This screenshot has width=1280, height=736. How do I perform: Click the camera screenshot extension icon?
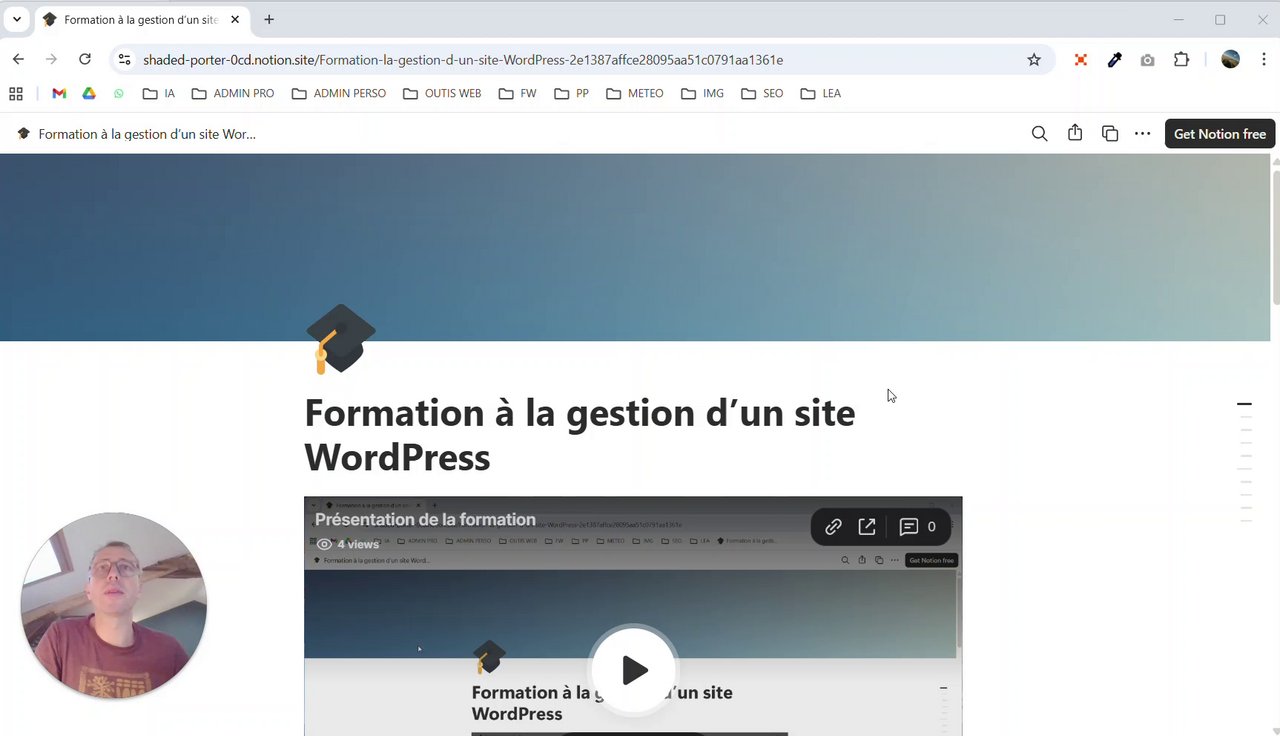[1147, 60]
